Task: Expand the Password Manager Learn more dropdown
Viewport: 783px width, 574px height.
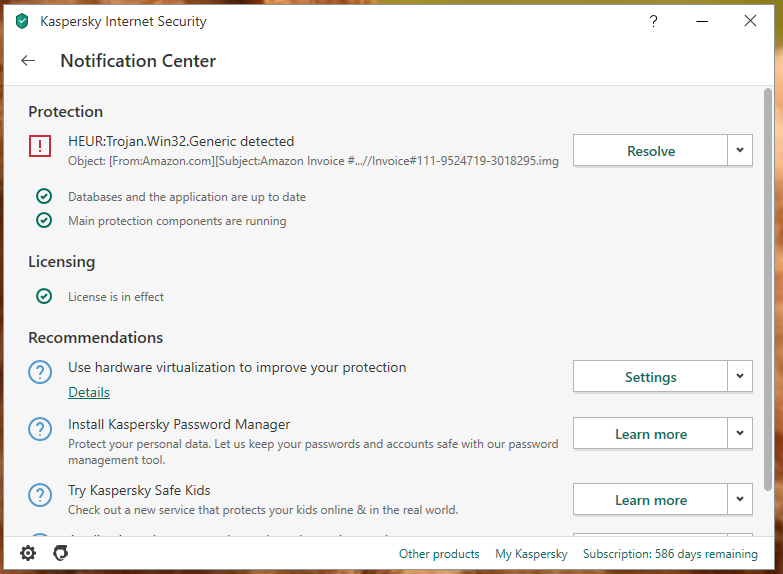Action: [x=740, y=433]
